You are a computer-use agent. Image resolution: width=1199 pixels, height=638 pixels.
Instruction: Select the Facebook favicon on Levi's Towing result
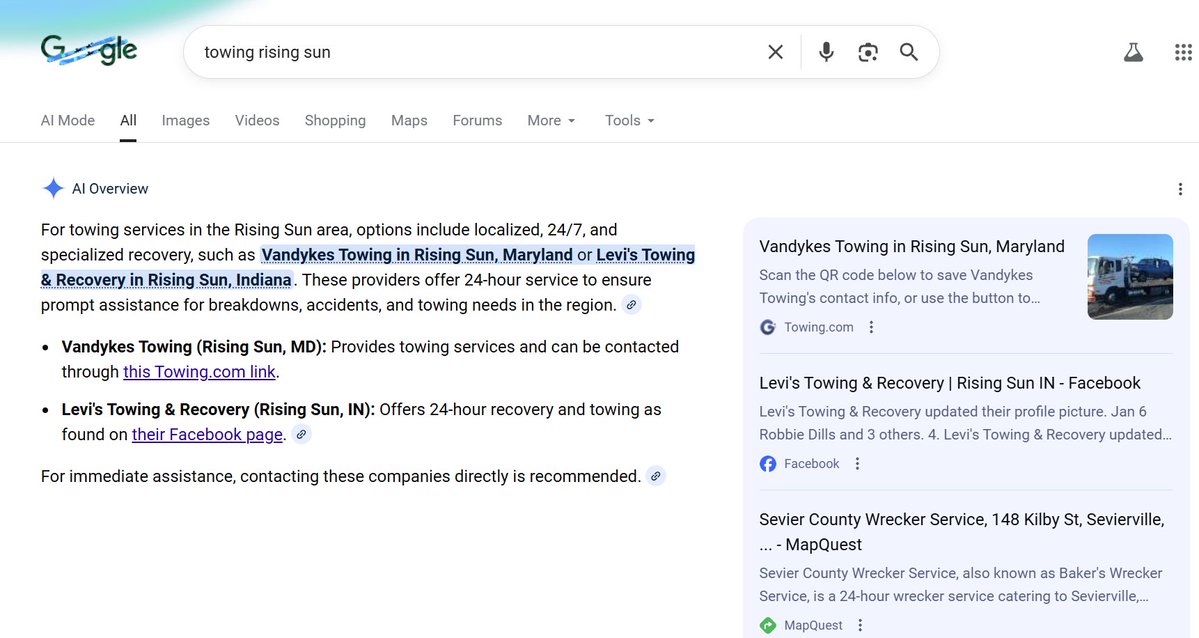(767, 463)
